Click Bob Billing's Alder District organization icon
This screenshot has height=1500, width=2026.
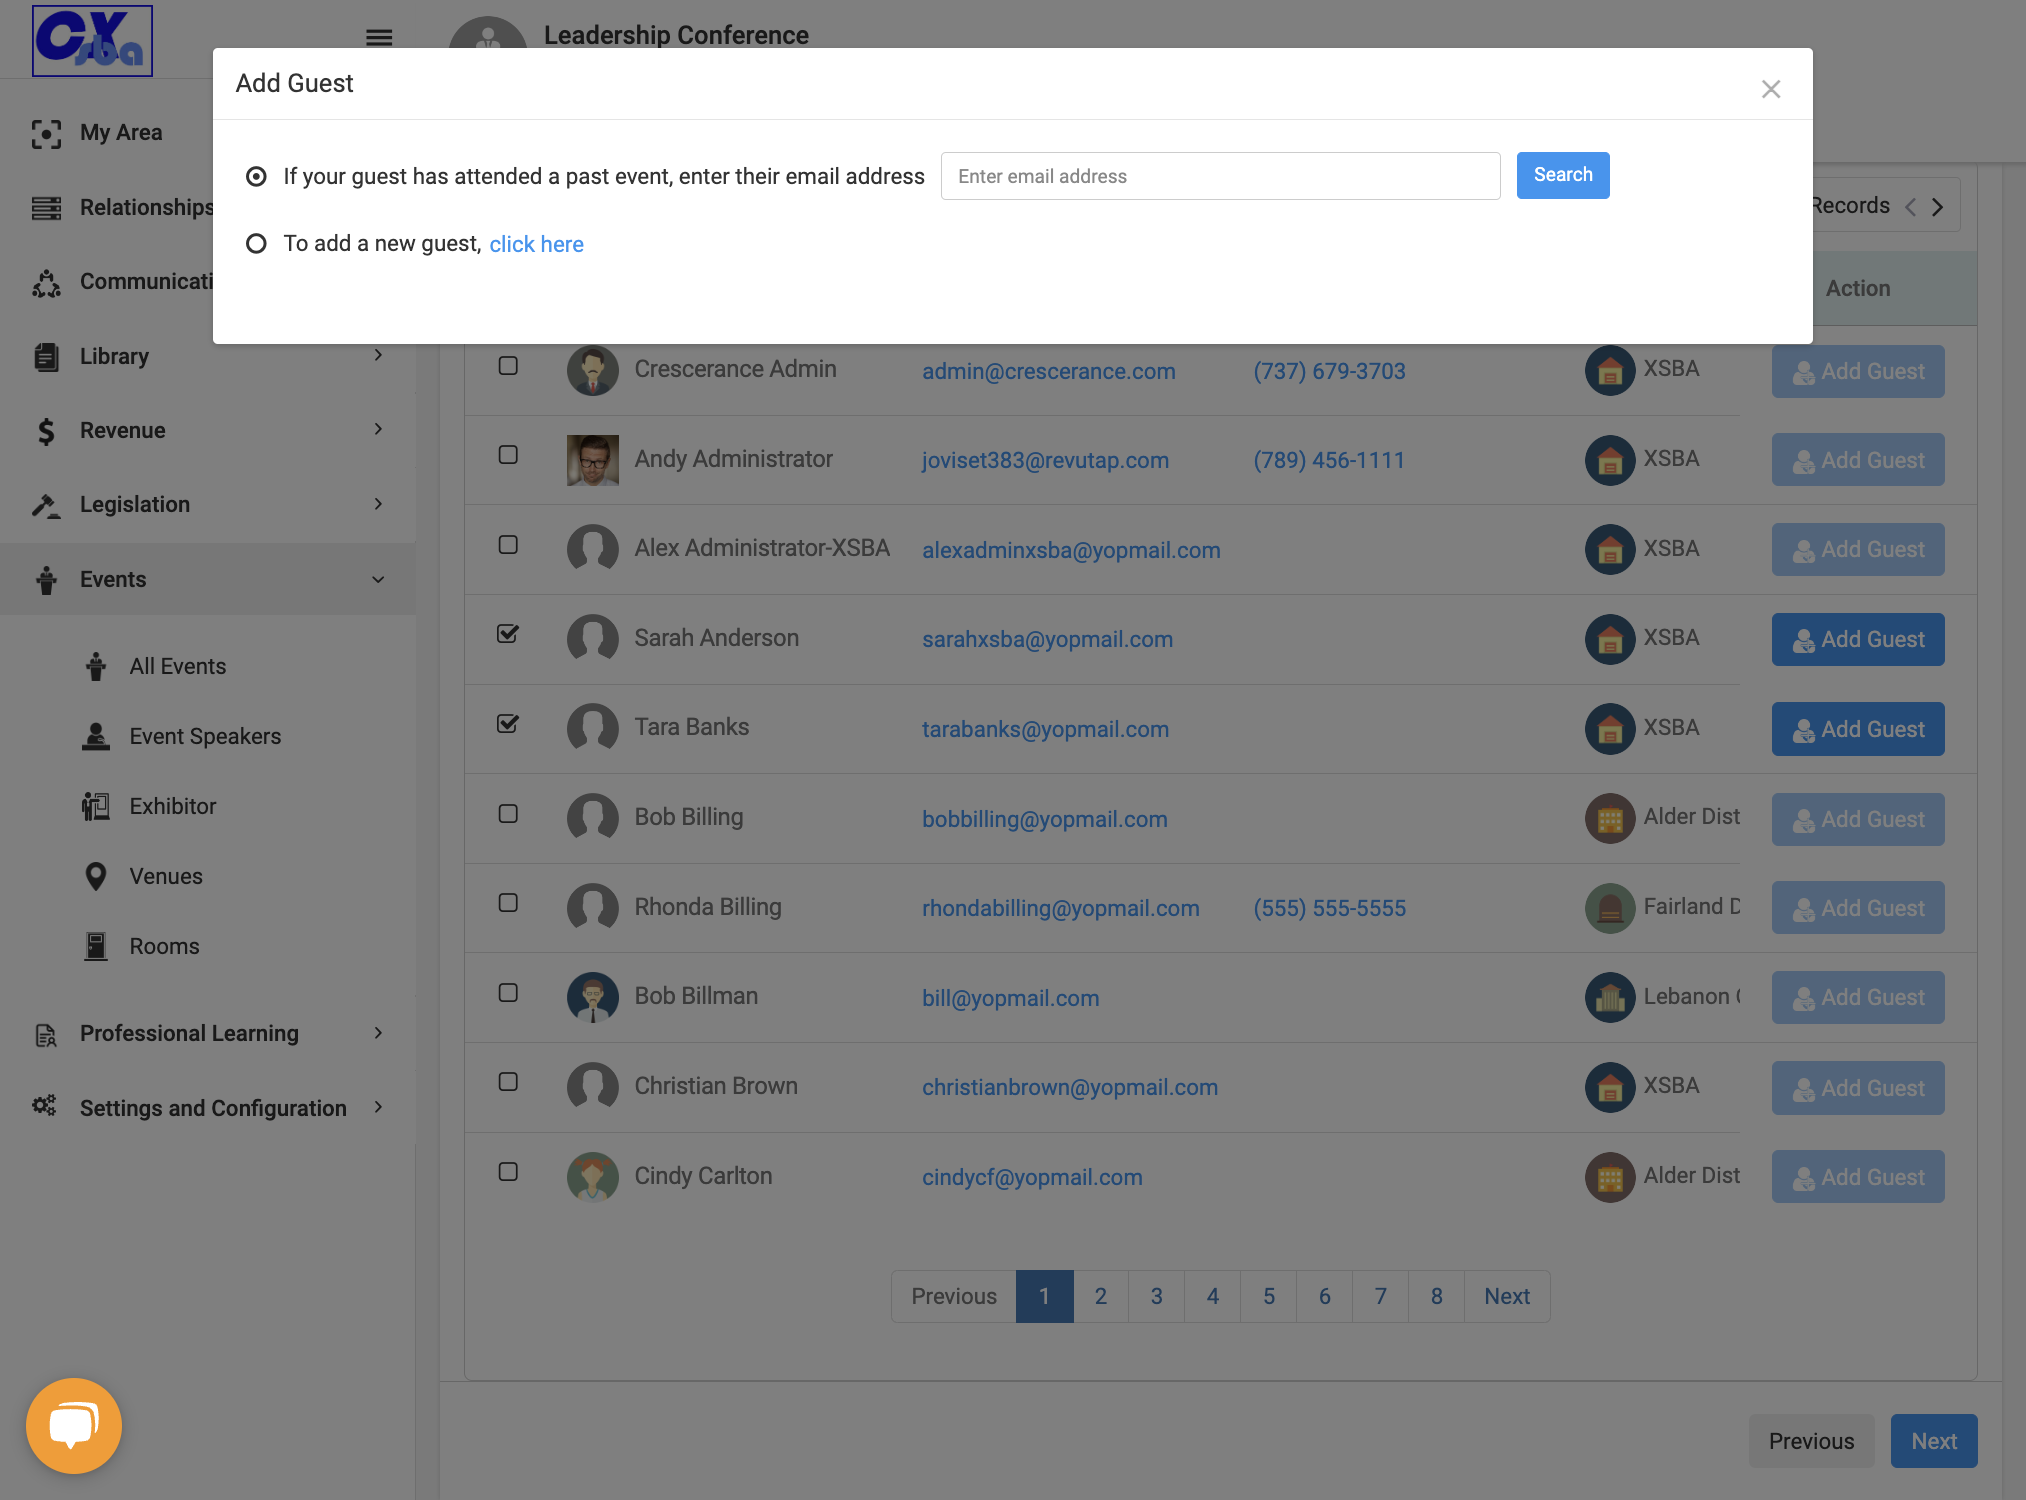click(1610, 818)
